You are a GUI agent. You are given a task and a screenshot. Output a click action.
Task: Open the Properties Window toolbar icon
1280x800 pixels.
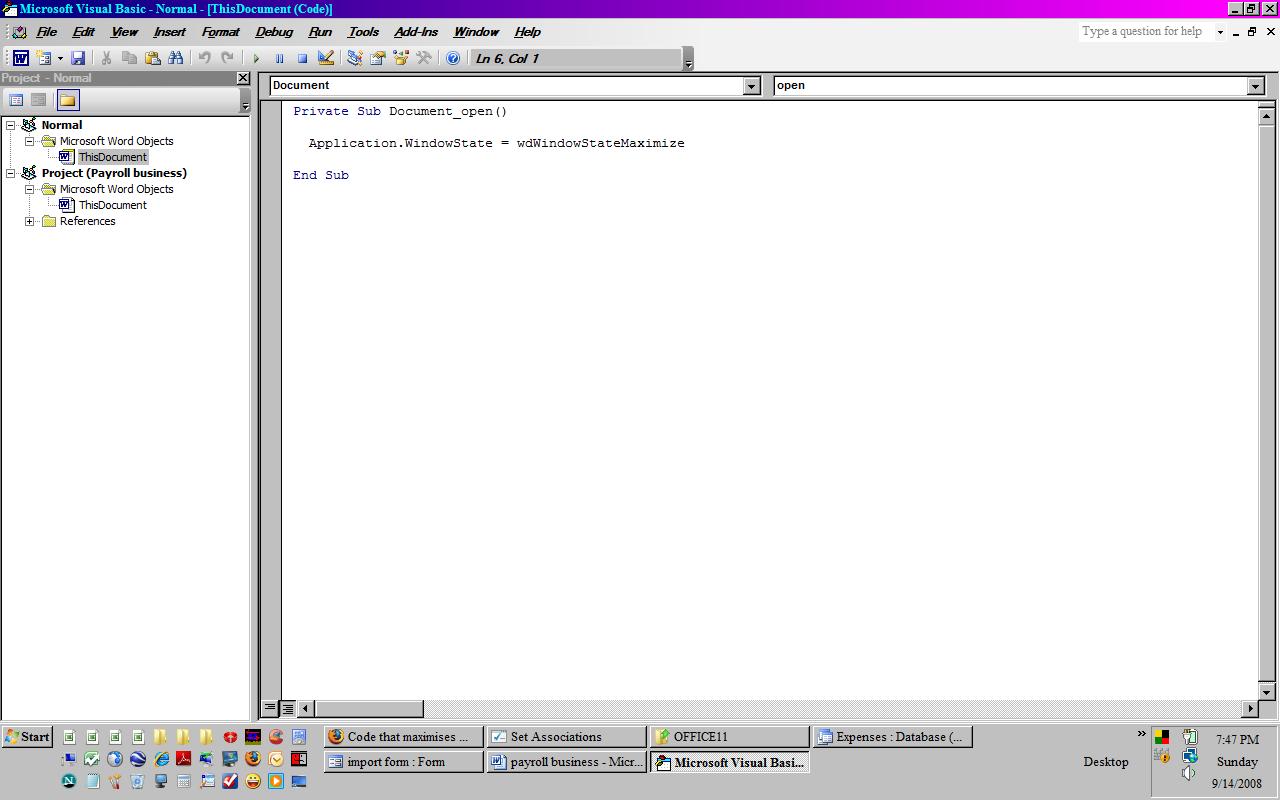pos(377,58)
